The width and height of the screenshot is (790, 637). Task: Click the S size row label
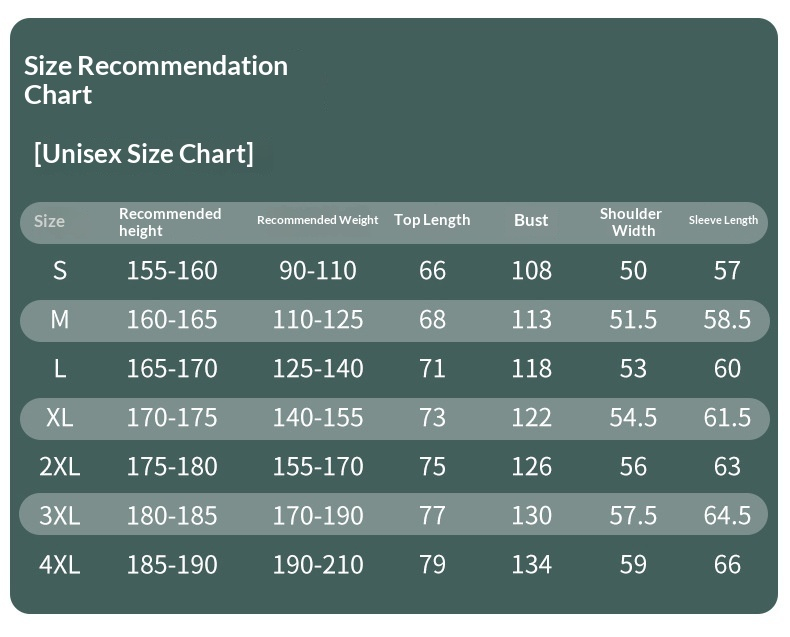[60, 271]
